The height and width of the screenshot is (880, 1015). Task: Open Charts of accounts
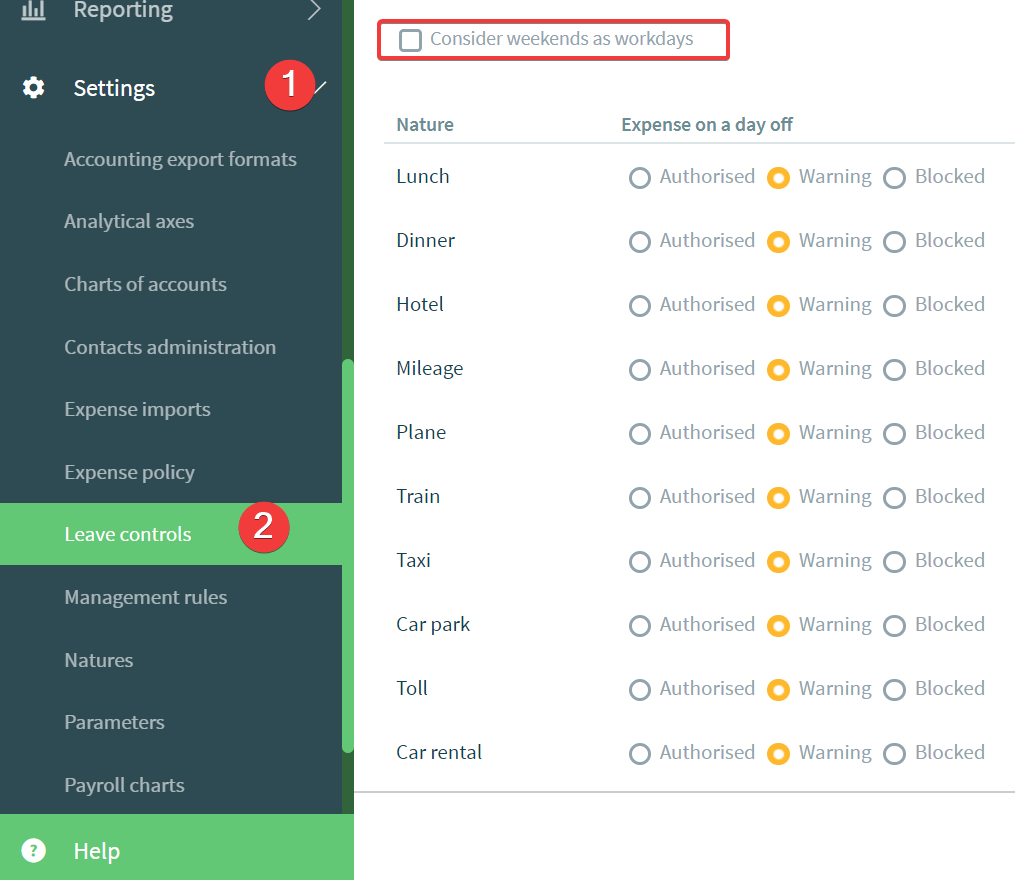pyautogui.click(x=146, y=284)
